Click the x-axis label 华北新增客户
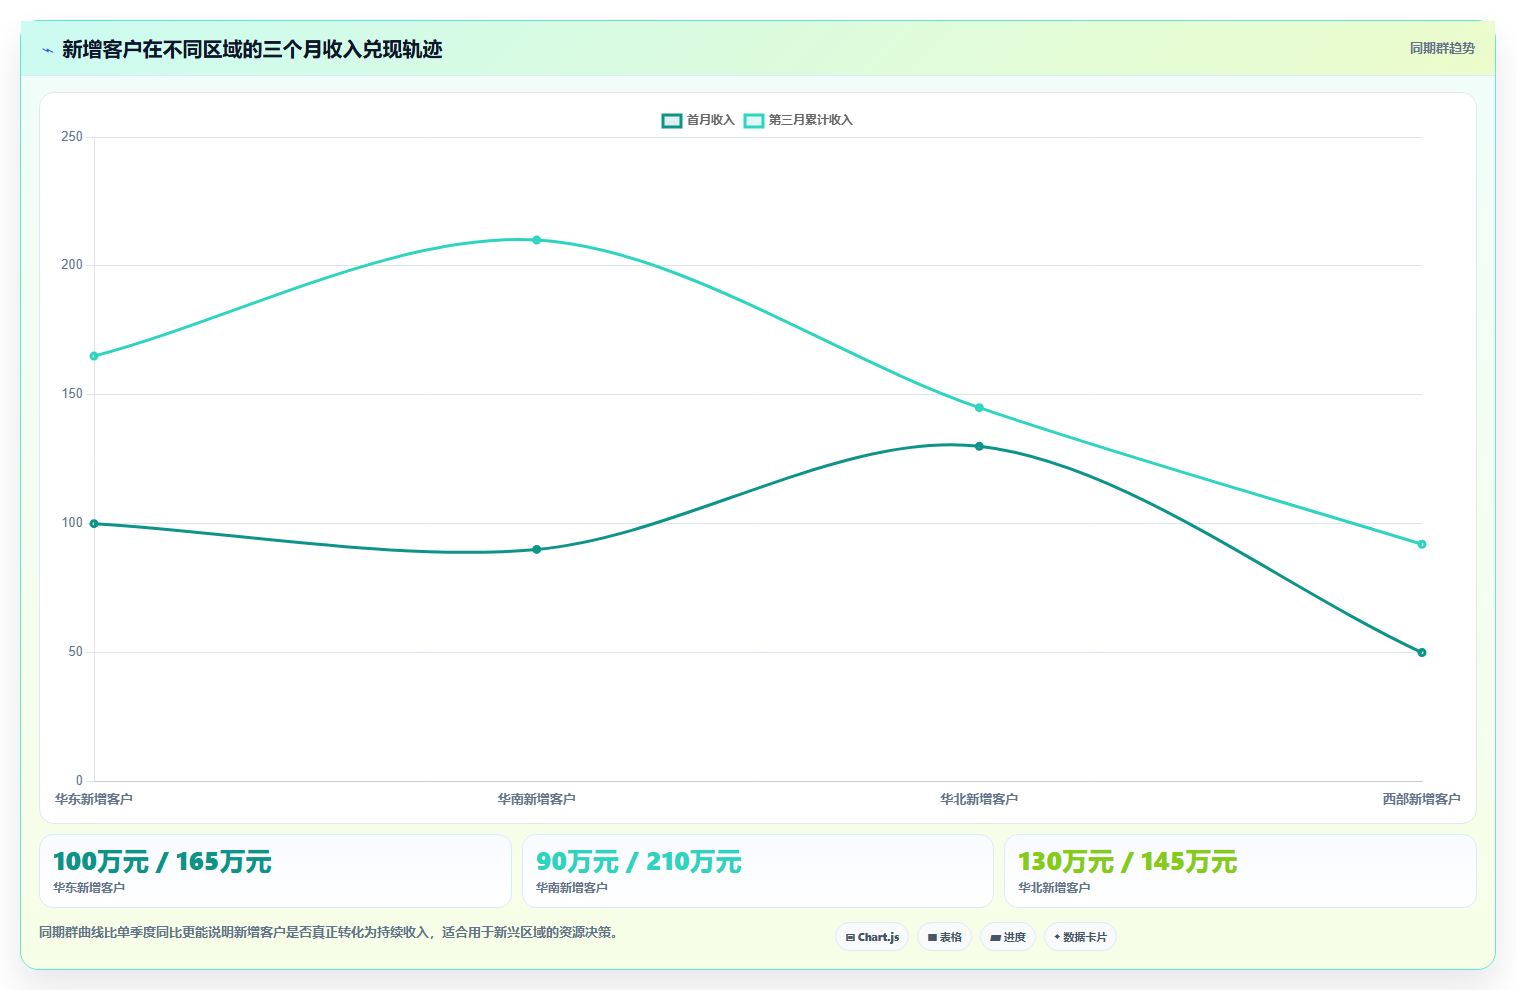Viewport: 1516px width, 990px height. (x=979, y=799)
